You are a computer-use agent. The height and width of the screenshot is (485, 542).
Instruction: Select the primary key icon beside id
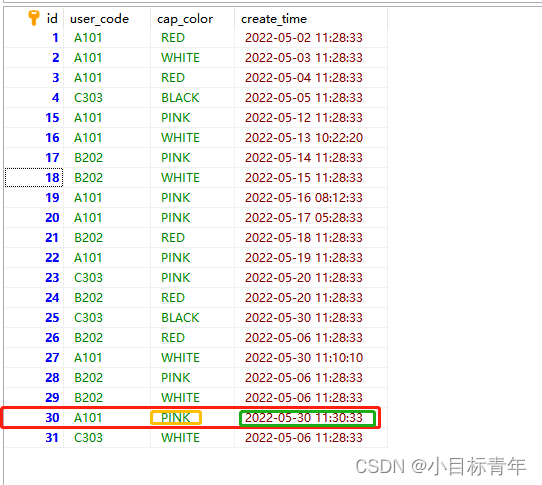pos(34,18)
